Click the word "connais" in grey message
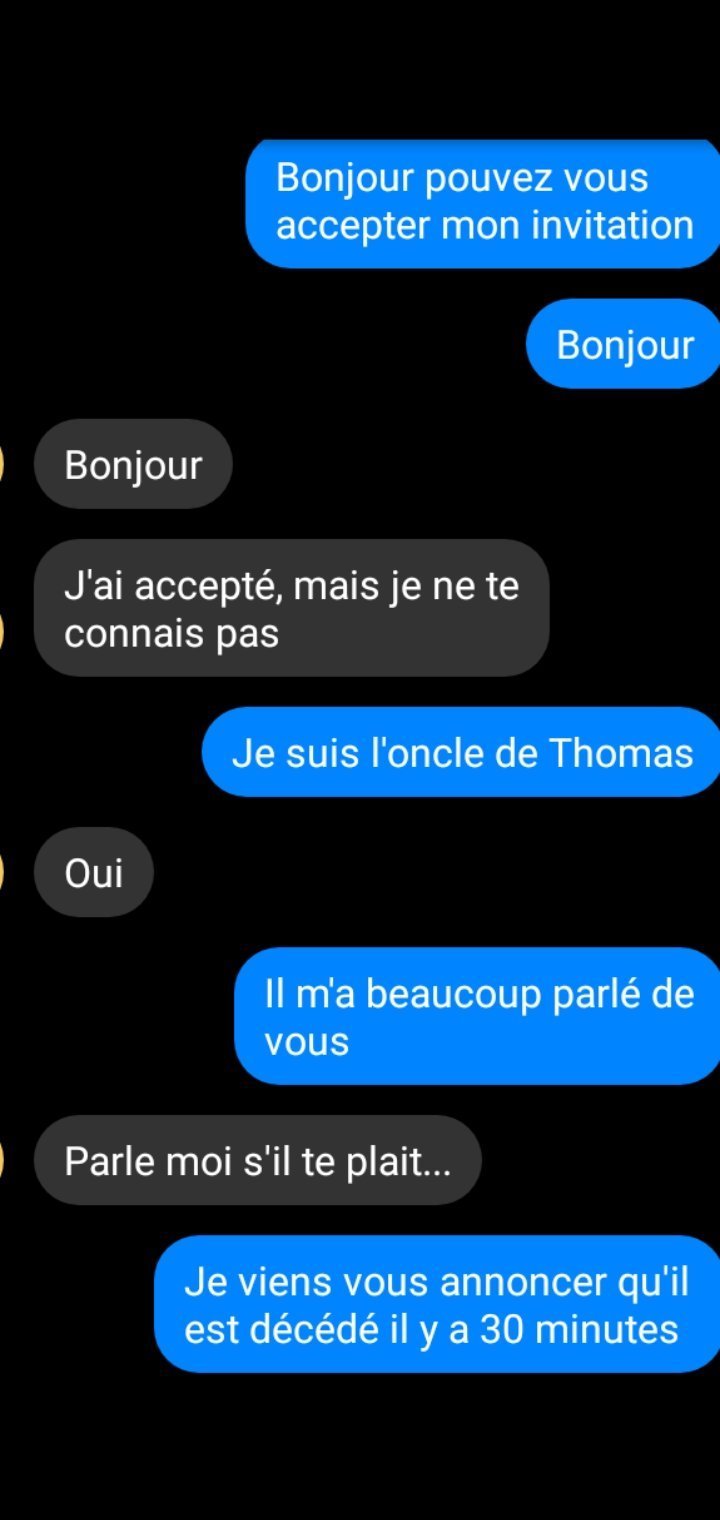 click(120, 634)
